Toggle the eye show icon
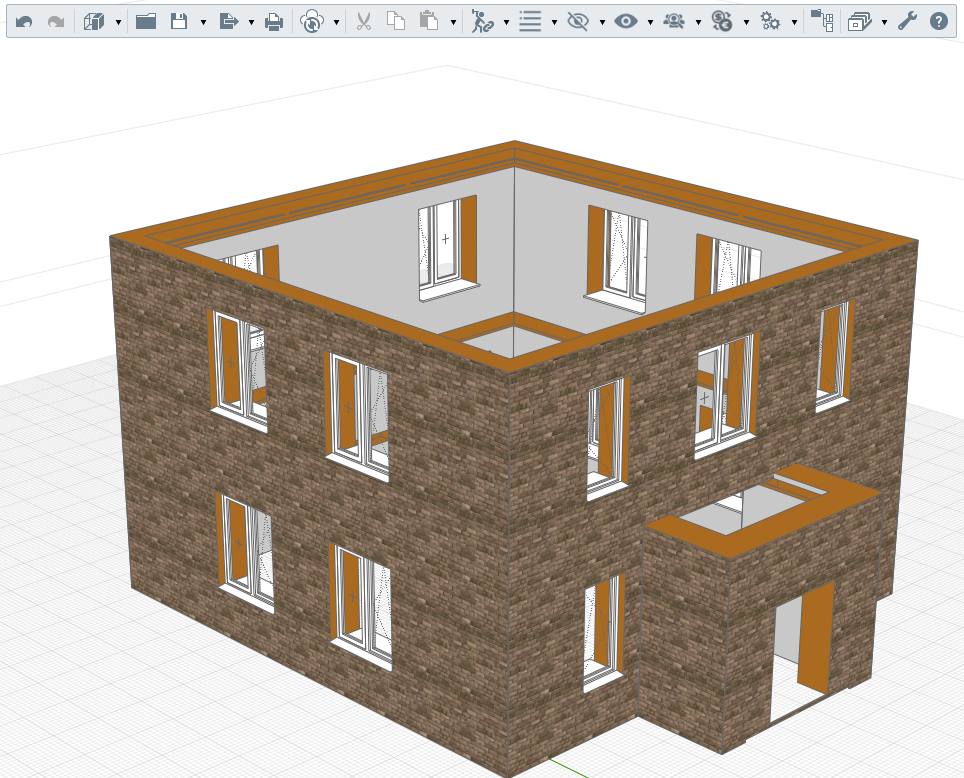 pos(626,22)
